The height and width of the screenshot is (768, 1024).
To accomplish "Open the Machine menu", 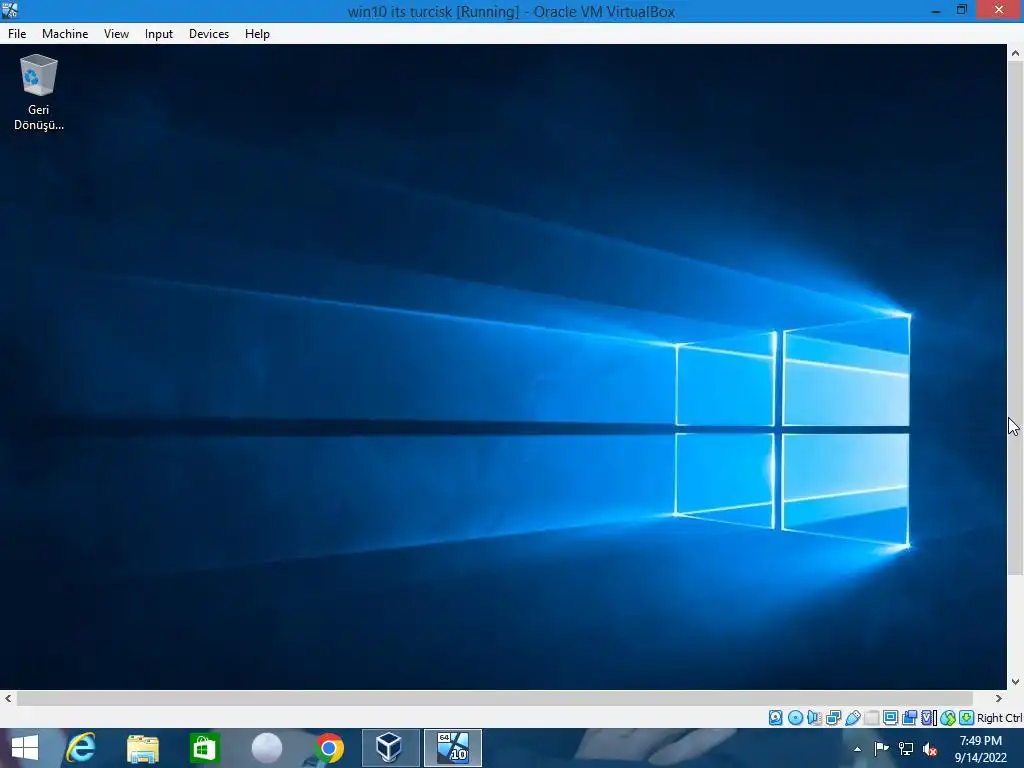I will pyautogui.click(x=65, y=34).
